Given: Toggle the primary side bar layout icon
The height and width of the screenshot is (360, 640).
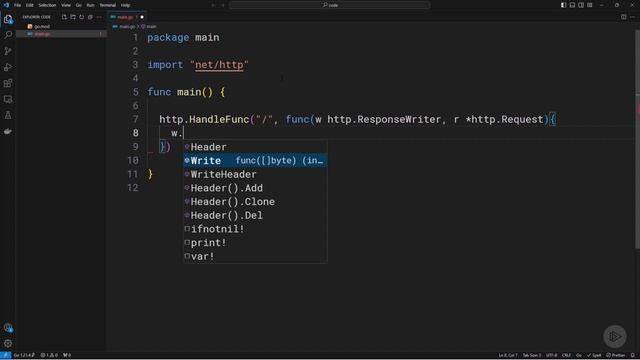Looking at the screenshot, I should [563, 5].
